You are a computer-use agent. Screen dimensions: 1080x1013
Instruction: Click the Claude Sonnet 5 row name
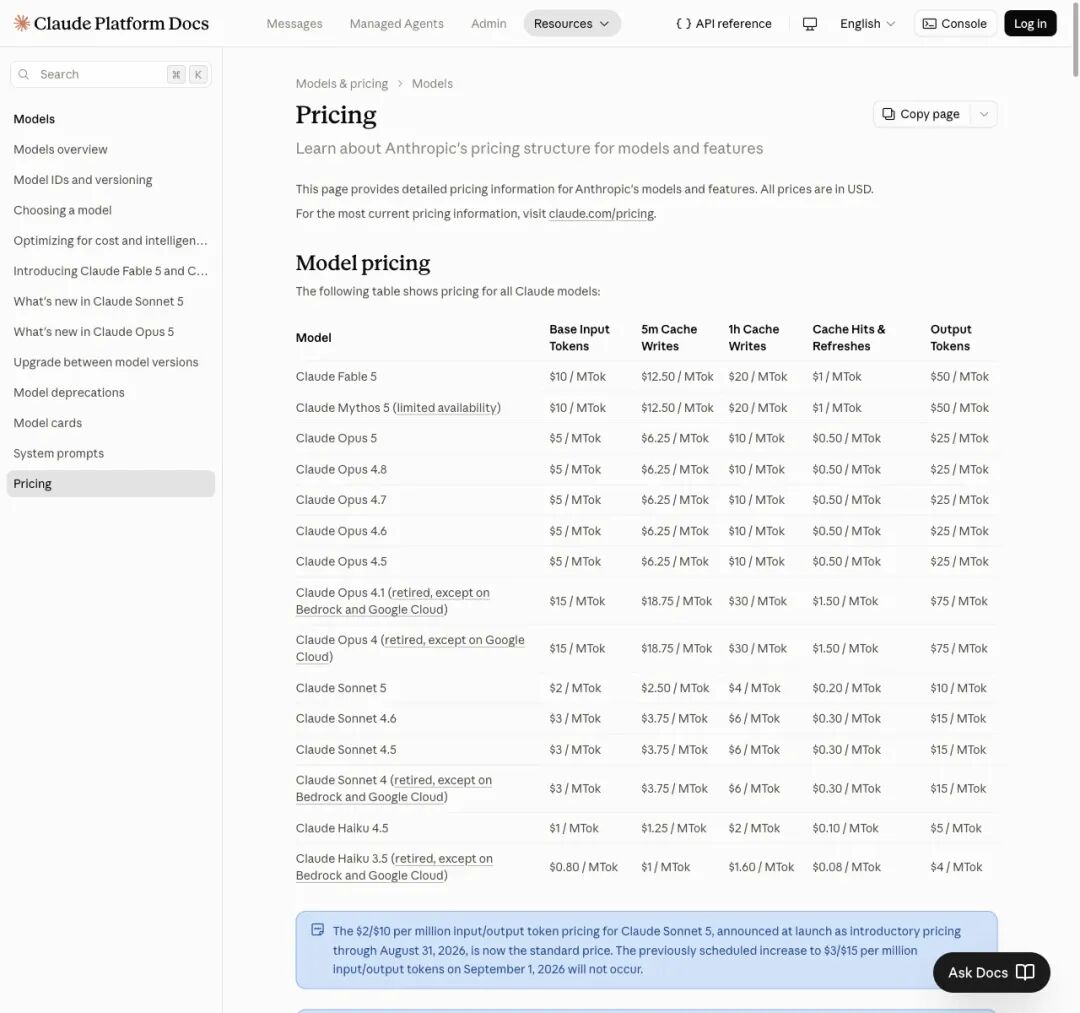341,688
